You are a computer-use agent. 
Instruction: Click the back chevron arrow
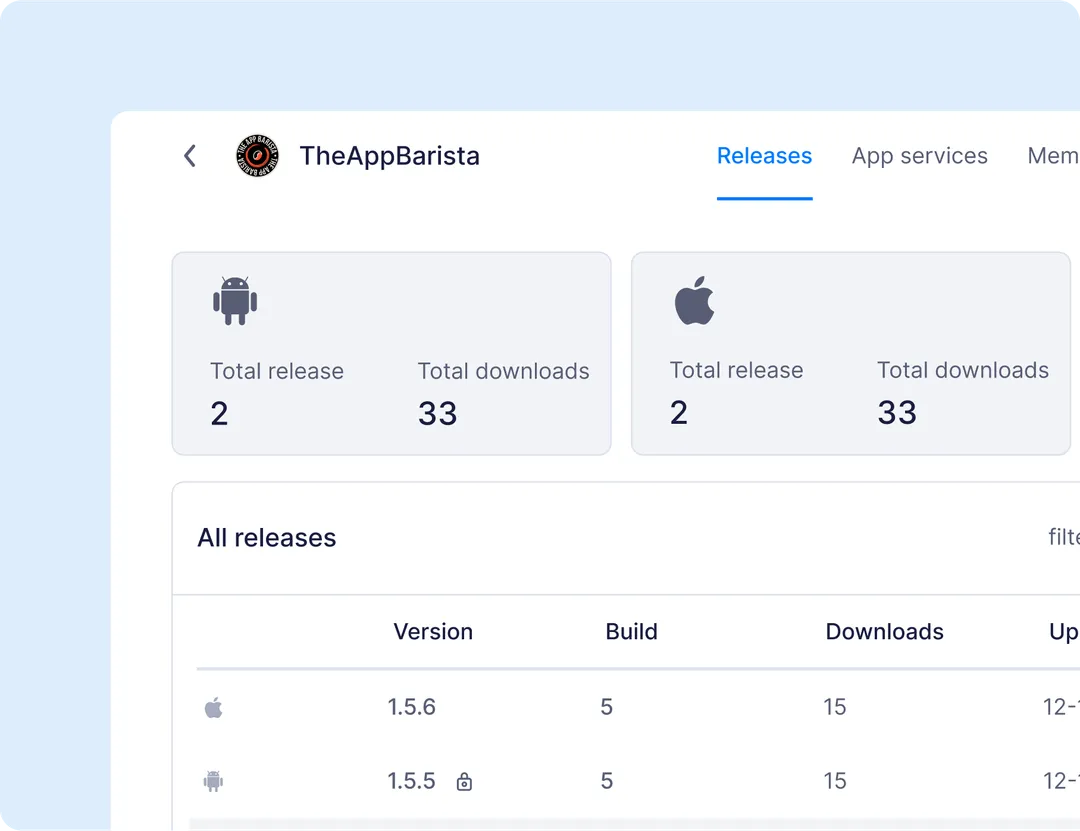click(x=190, y=156)
